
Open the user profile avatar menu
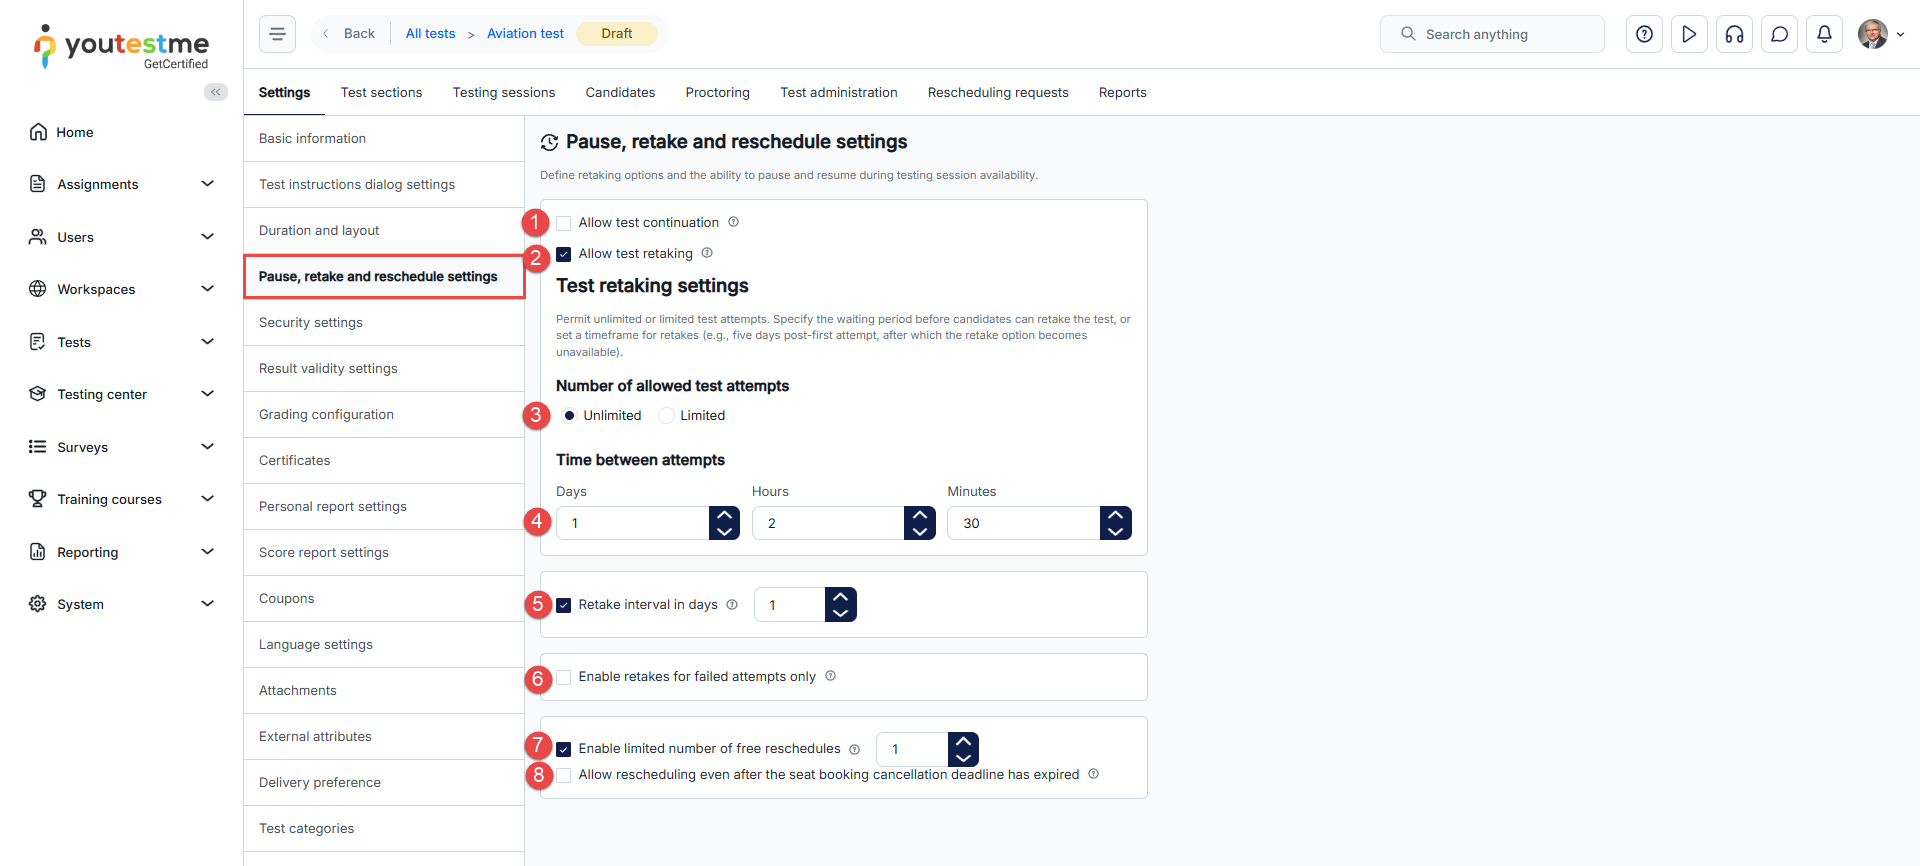click(1880, 34)
